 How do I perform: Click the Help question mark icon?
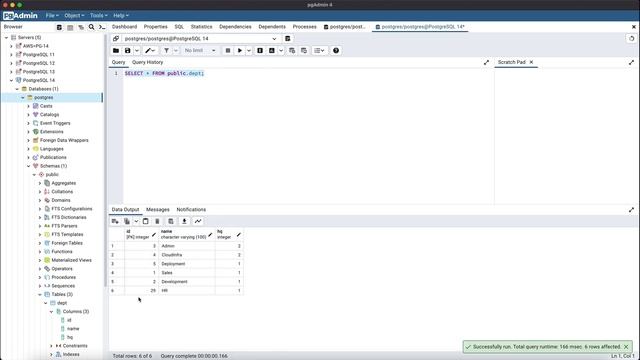(x=336, y=51)
